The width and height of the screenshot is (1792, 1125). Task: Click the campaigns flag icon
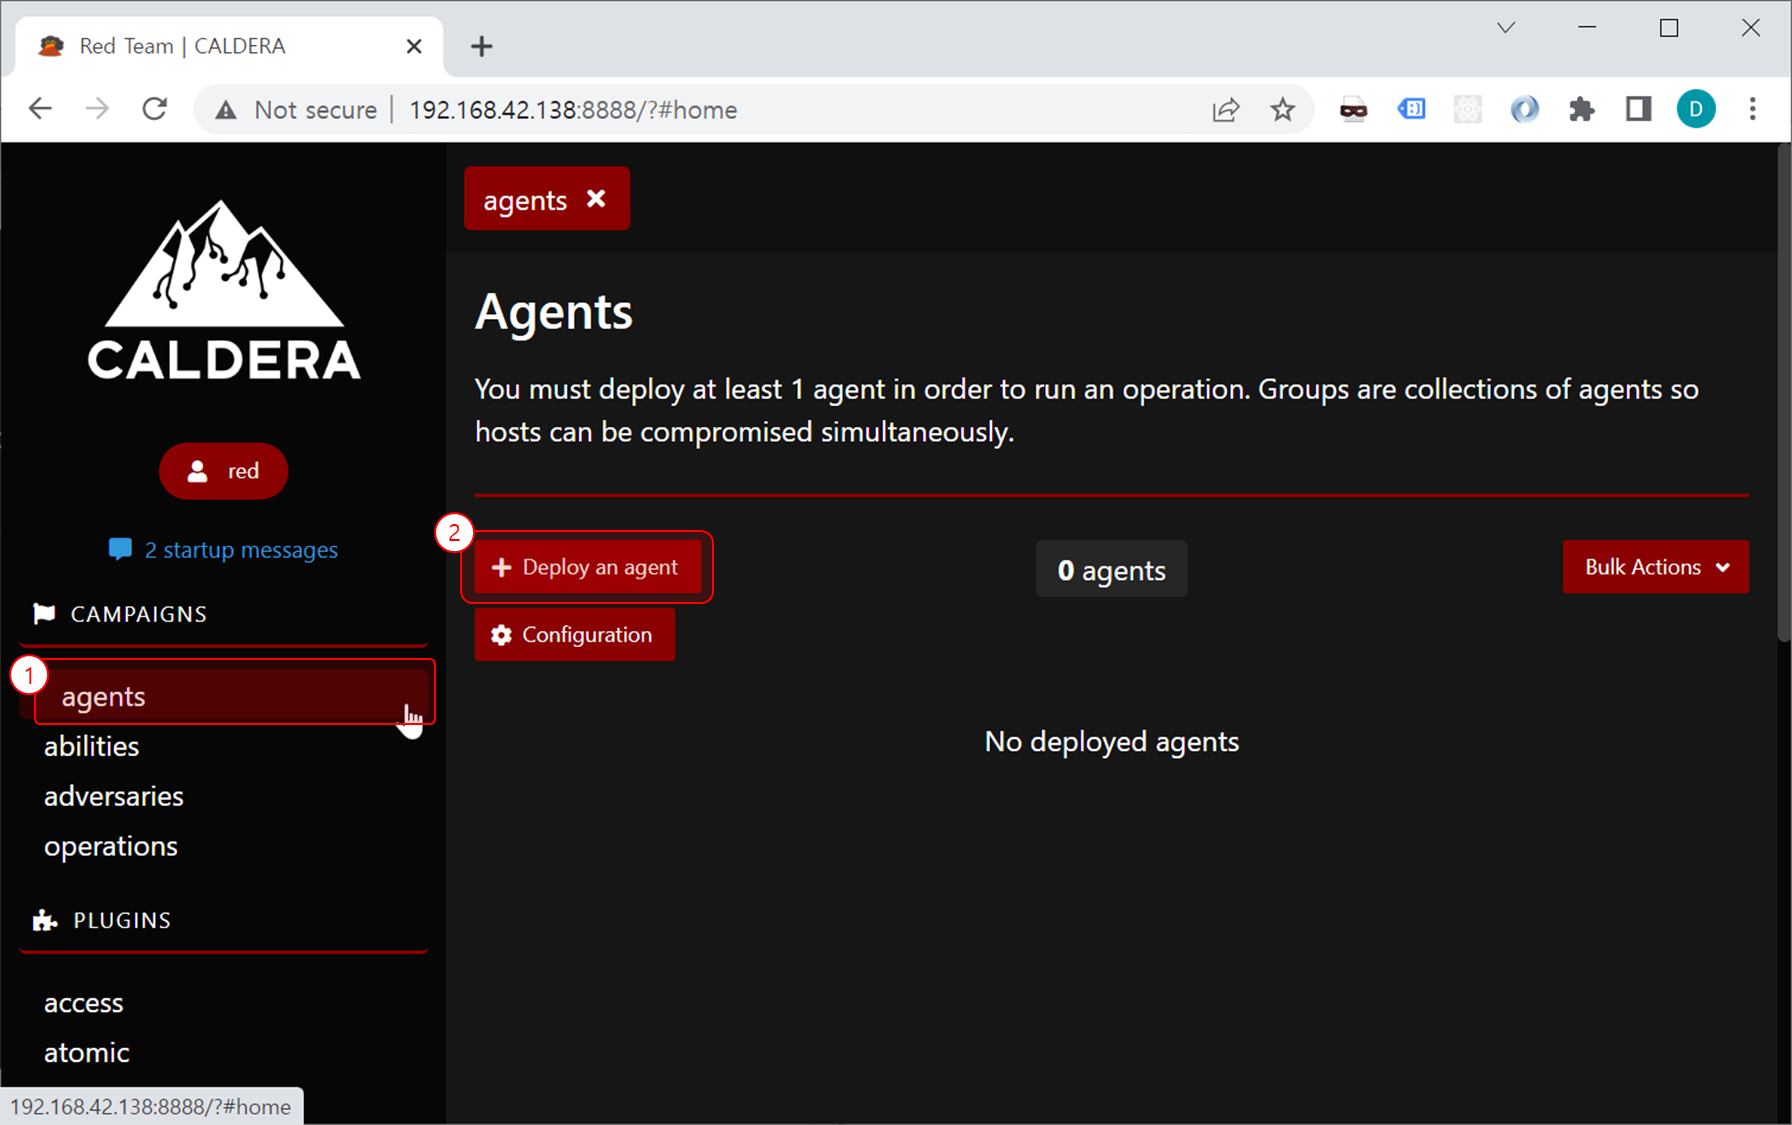(44, 614)
